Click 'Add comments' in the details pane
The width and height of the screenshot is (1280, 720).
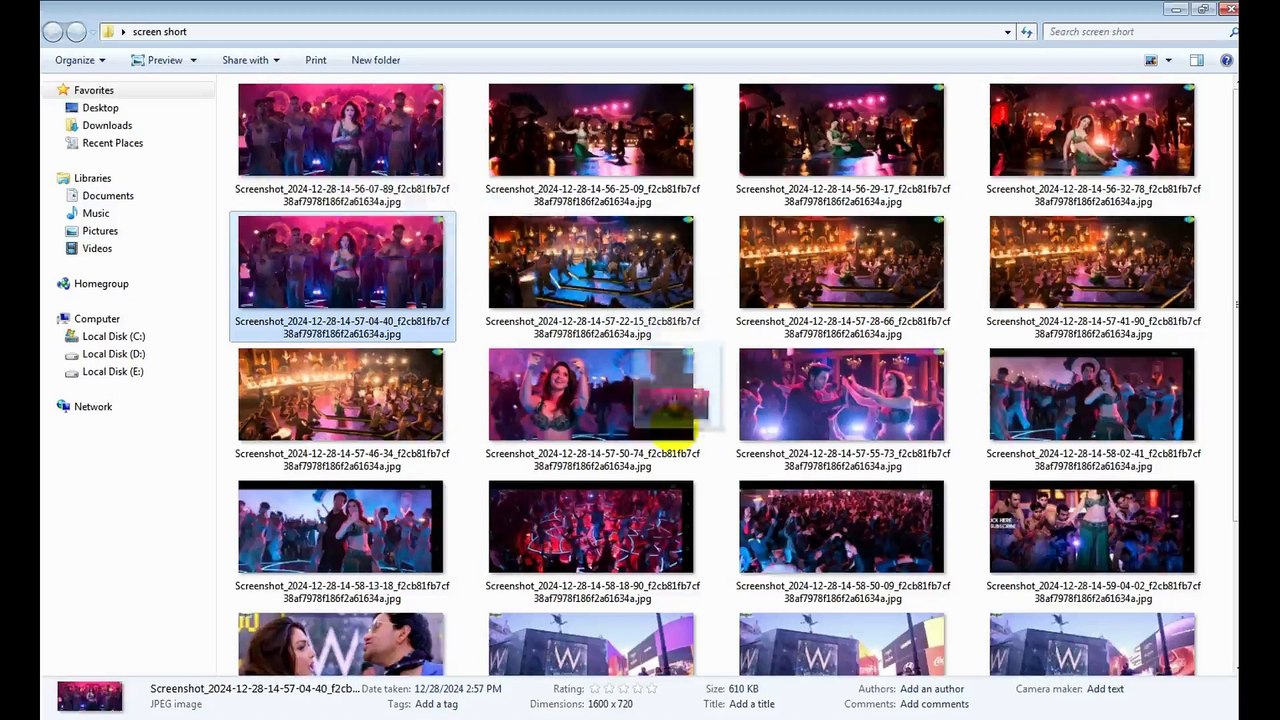click(934, 704)
